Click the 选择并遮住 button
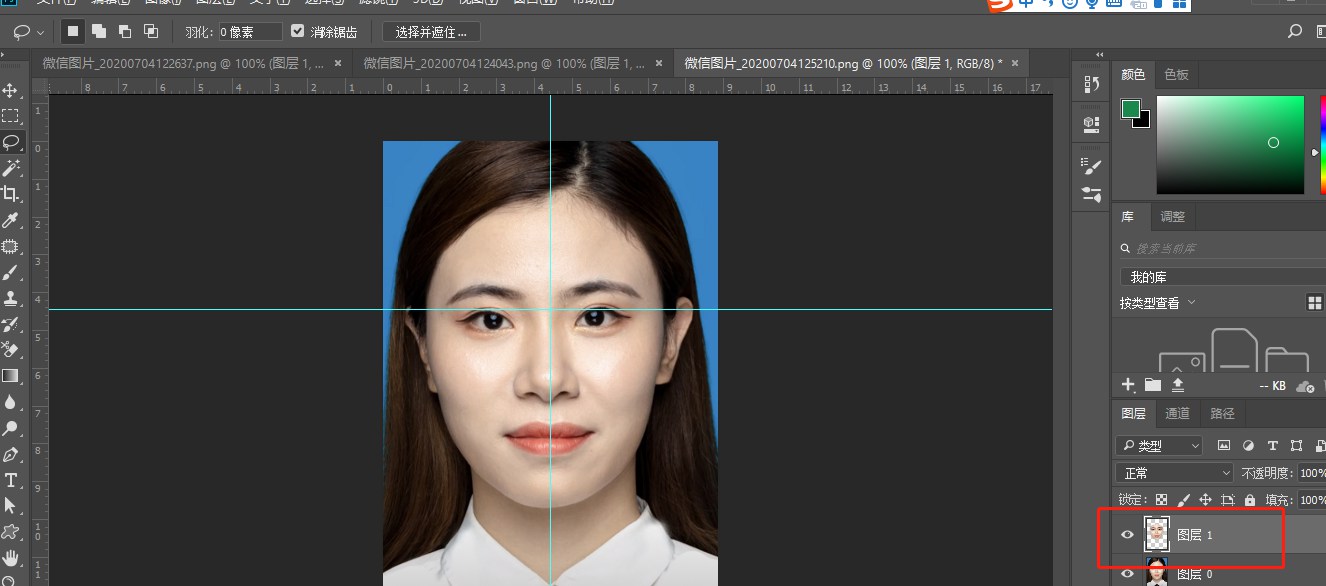1326x586 pixels. (431, 32)
